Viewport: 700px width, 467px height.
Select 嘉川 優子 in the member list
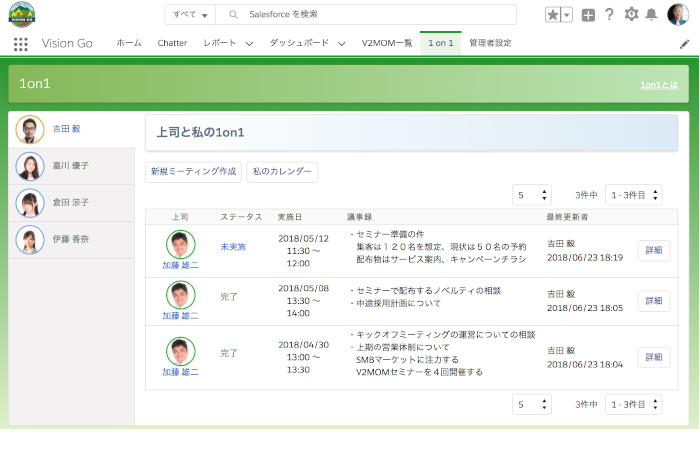pos(71,166)
